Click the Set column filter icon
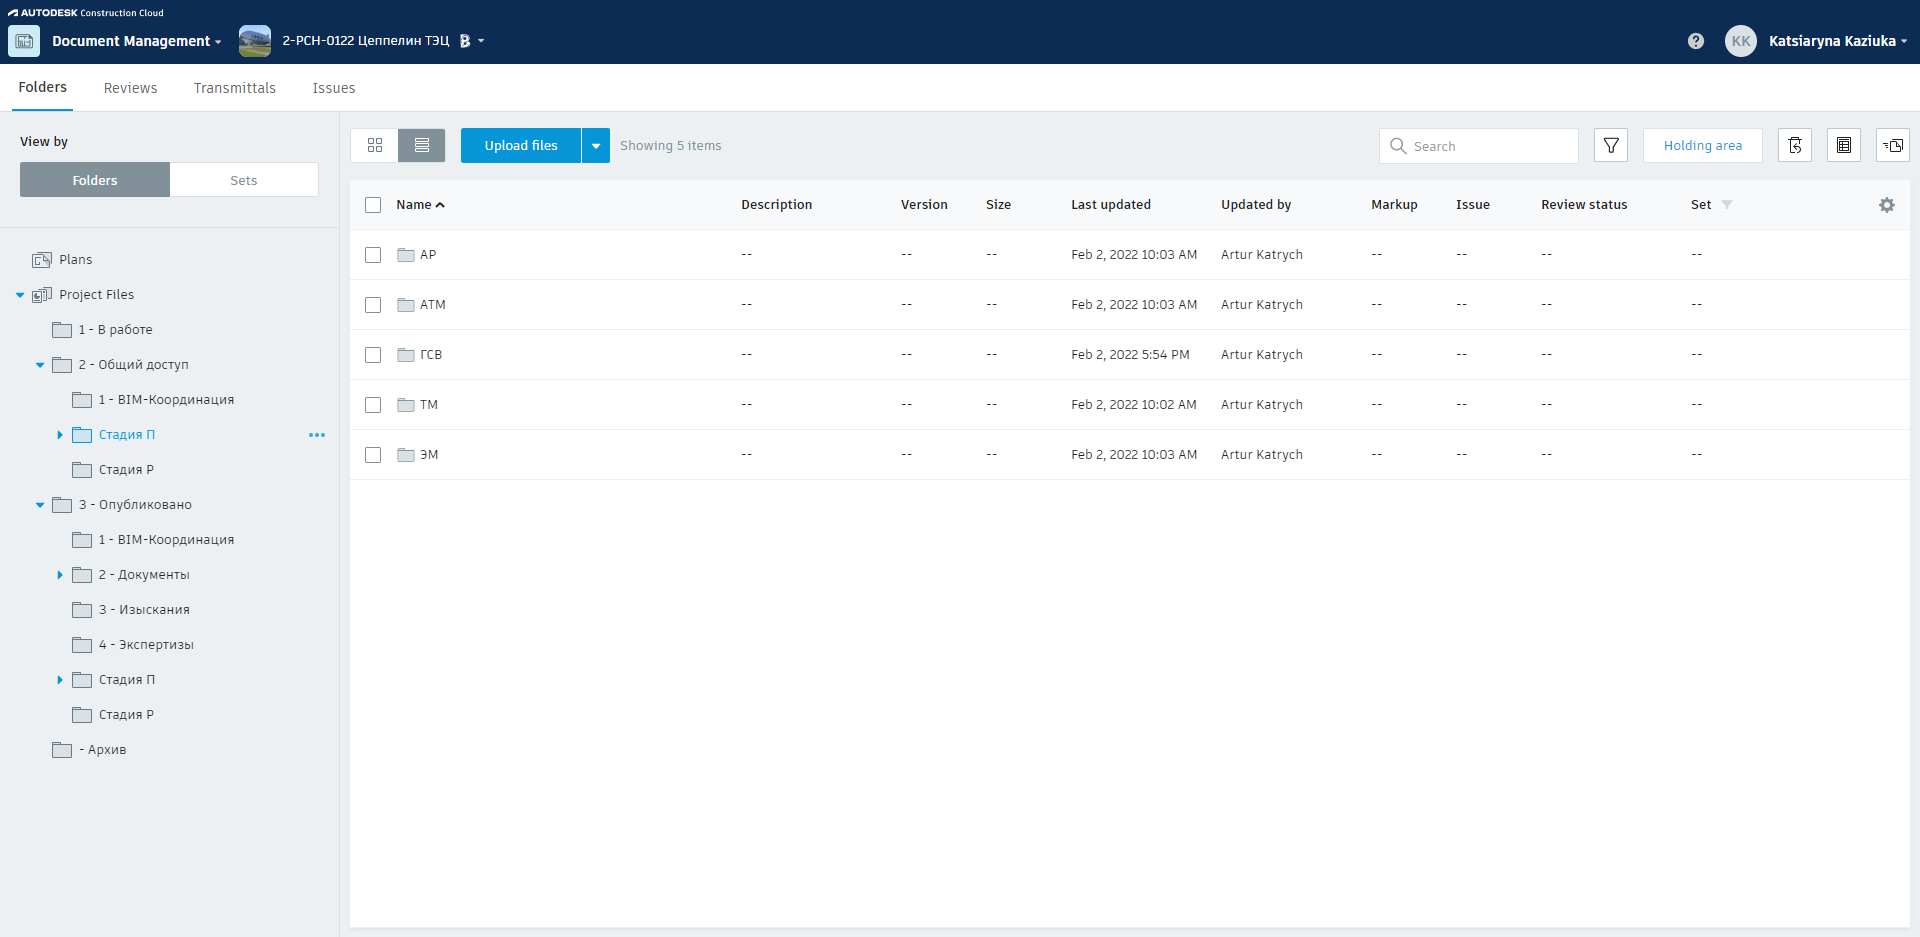The width and height of the screenshot is (1920, 937). click(1727, 205)
